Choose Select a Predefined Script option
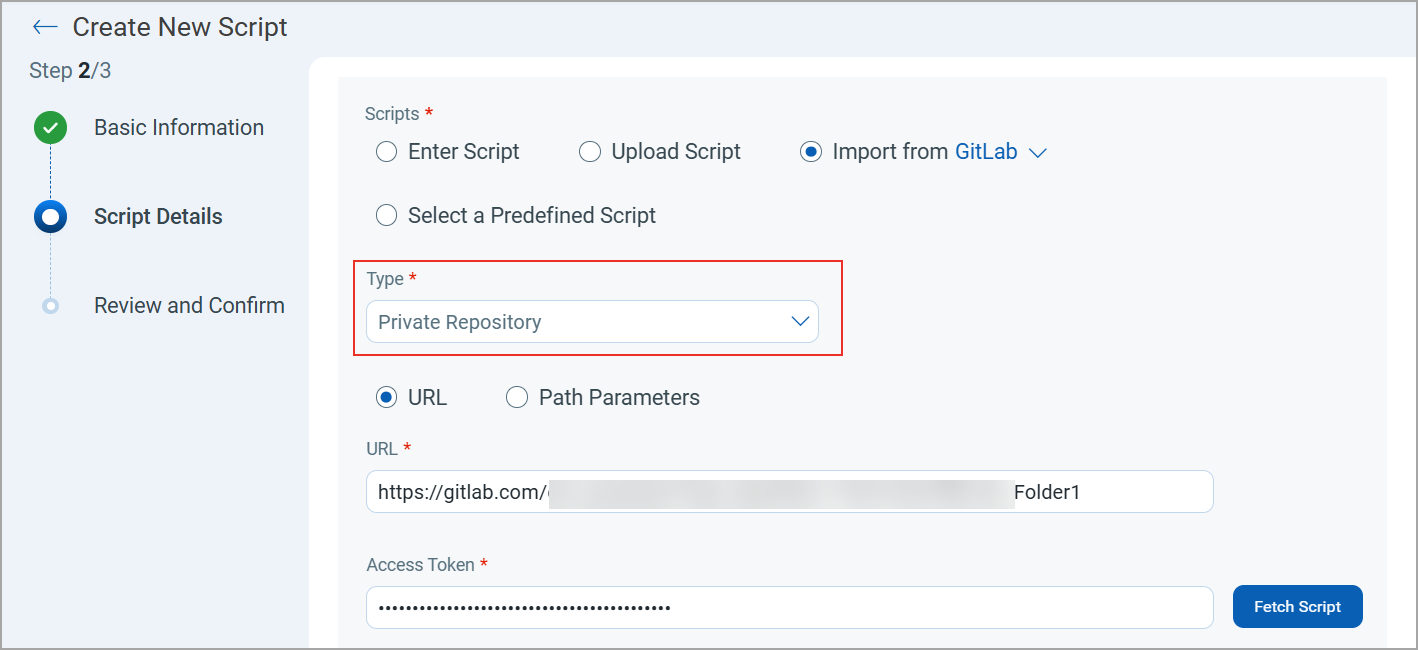1418x650 pixels. [386, 215]
